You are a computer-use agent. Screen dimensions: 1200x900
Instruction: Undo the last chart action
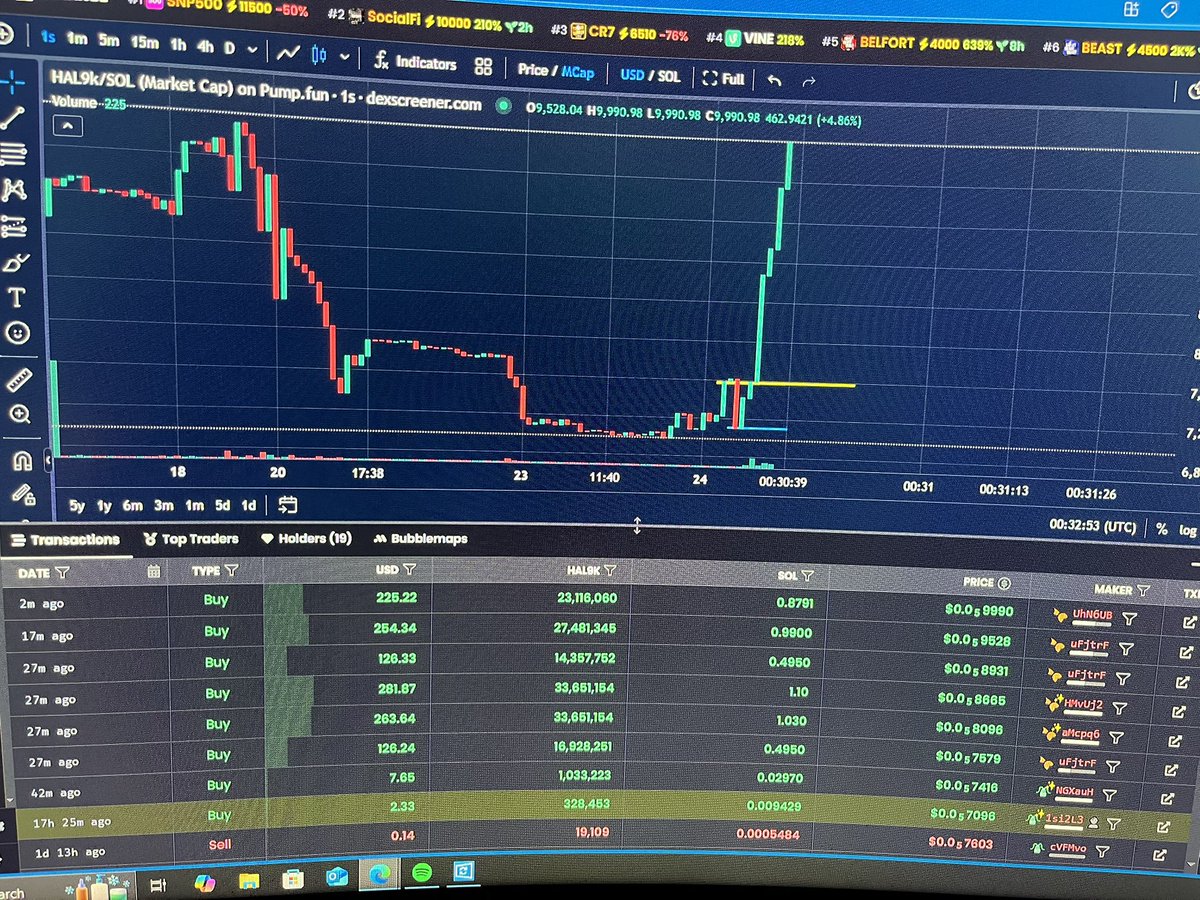[x=774, y=80]
